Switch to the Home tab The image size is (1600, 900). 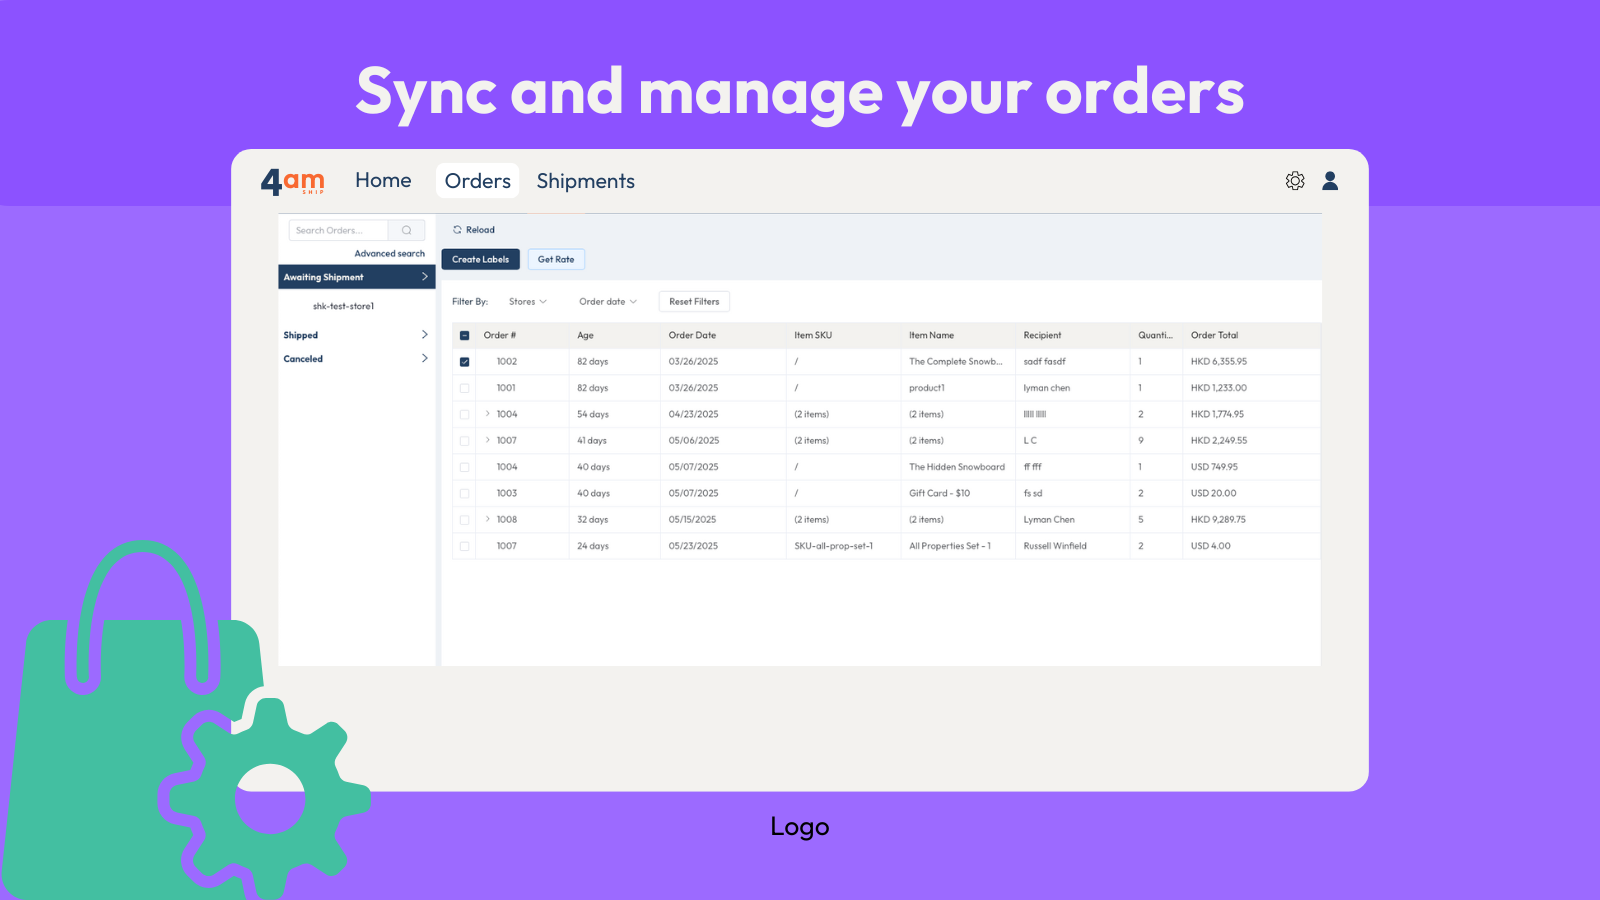pyautogui.click(x=383, y=180)
